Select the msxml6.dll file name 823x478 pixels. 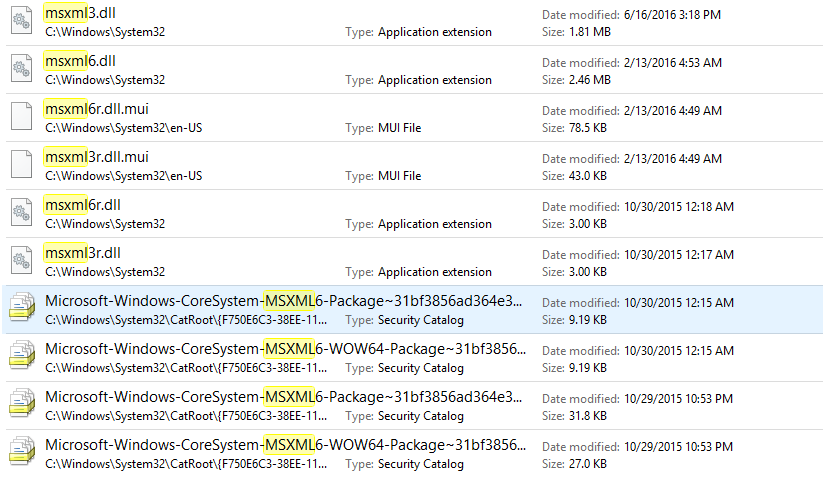point(80,61)
